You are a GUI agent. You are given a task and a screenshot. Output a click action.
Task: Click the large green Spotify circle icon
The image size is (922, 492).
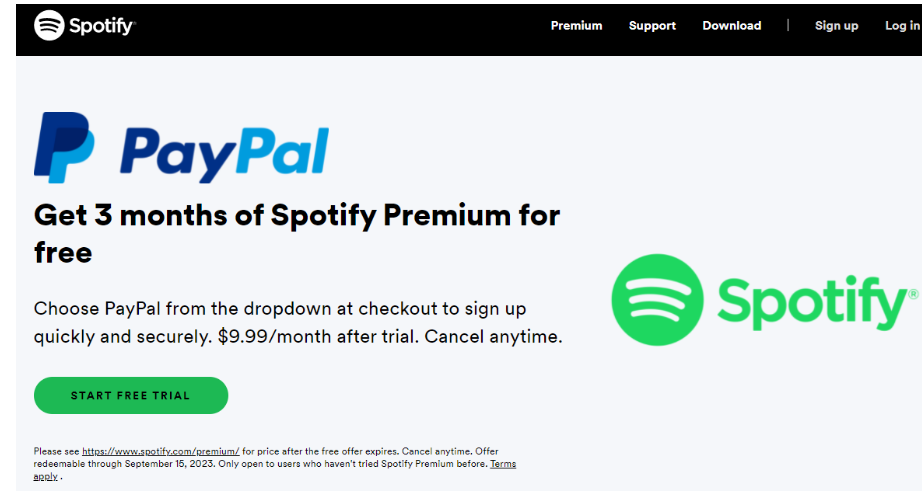(x=657, y=300)
